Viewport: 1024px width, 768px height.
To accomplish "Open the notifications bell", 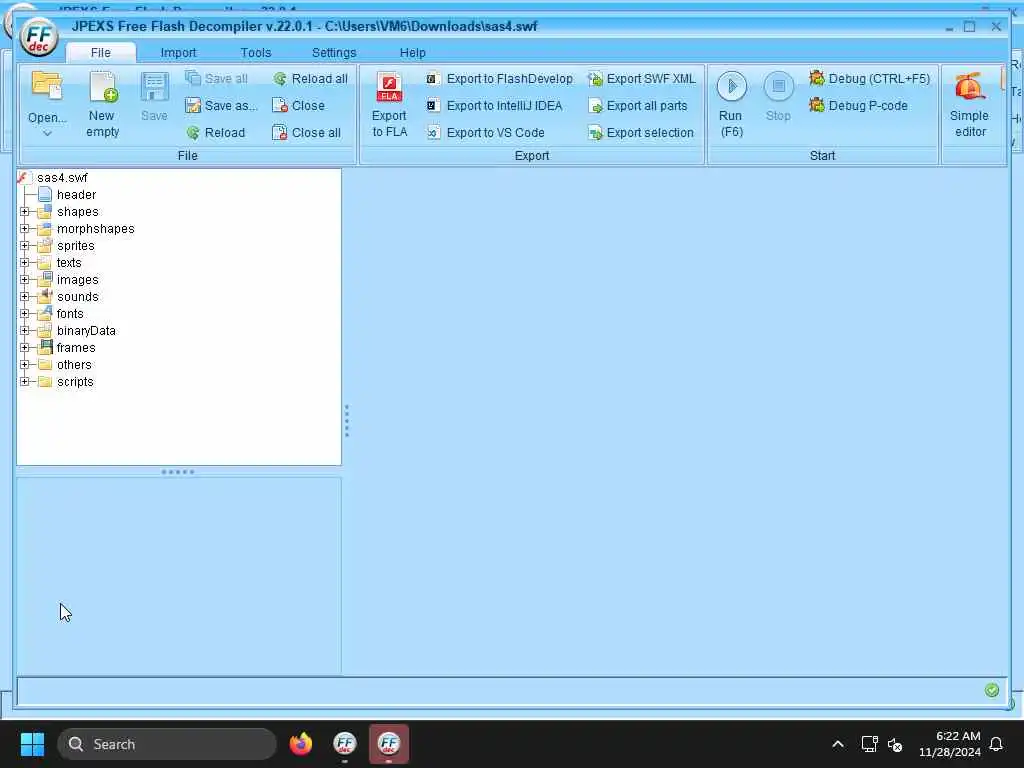I will coord(996,744).
